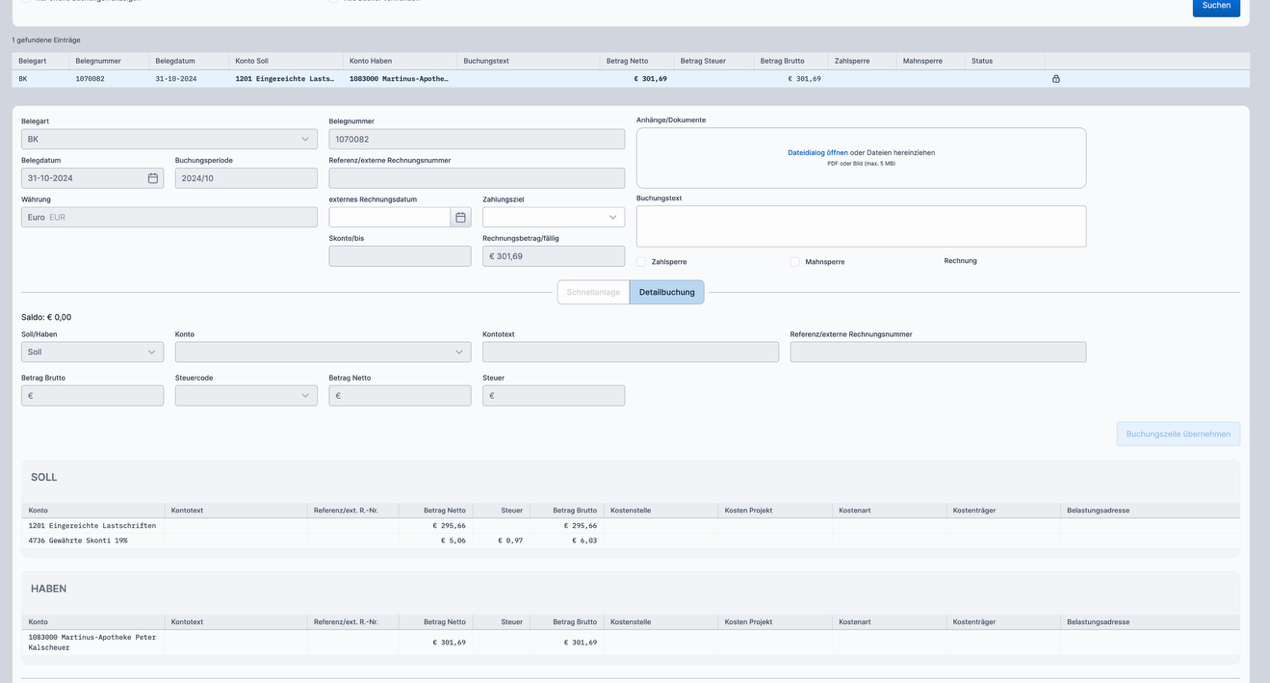Viewport: 1270px width, 683px height.
Task: Toggle the Mahnsperre checkbox
Action: point(795,262)
